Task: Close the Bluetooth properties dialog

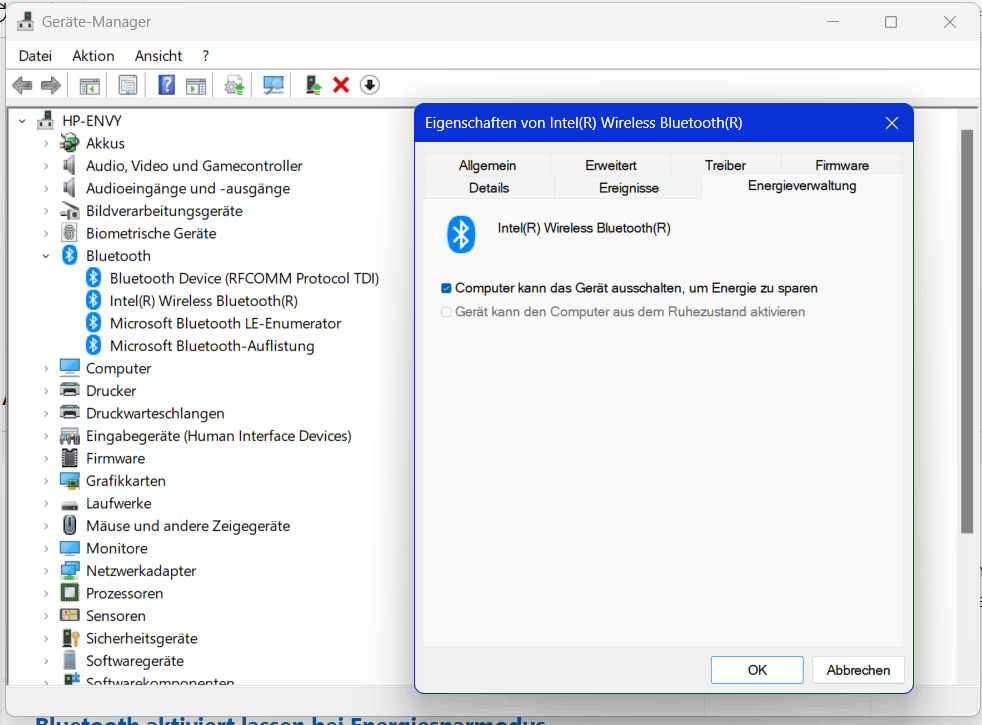Action: 892,123
